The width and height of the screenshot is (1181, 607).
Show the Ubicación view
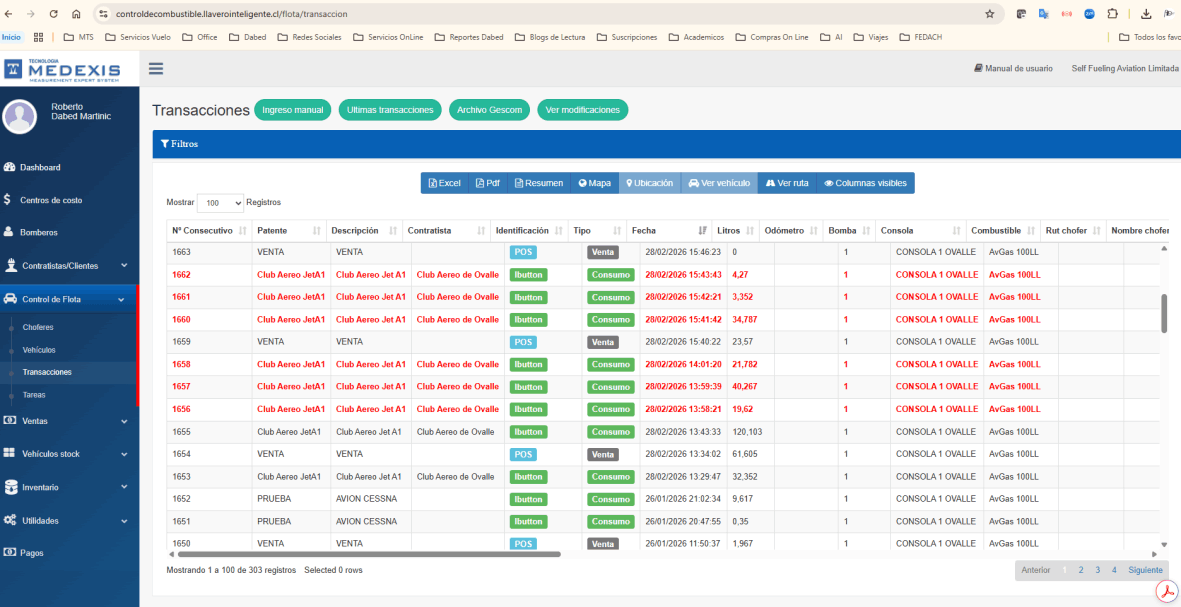coord(650,182)
